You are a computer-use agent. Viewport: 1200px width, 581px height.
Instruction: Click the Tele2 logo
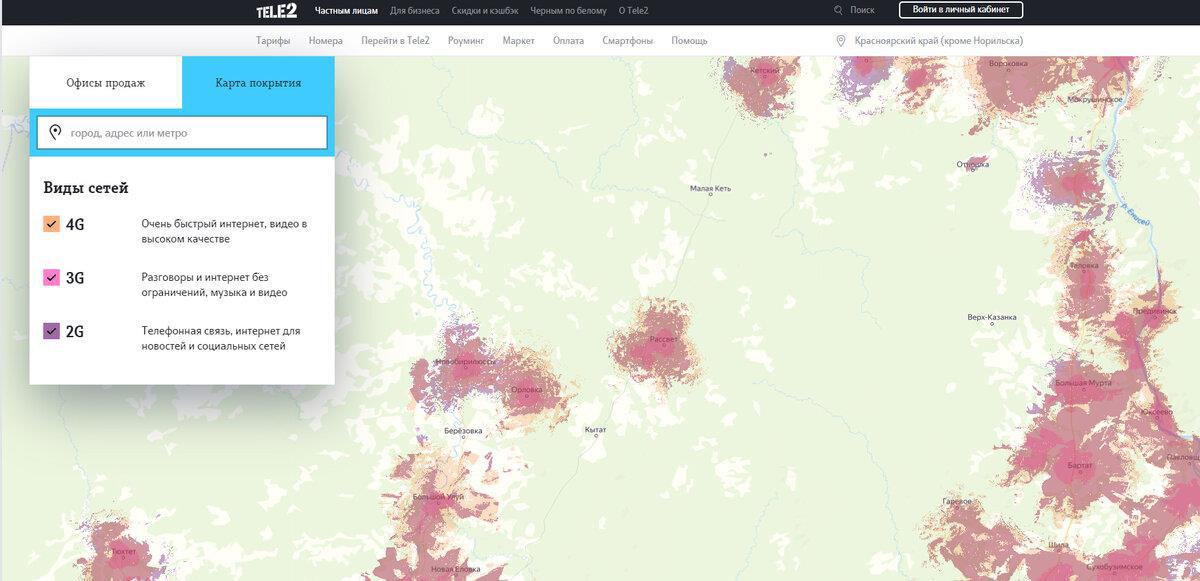[276, 10]
